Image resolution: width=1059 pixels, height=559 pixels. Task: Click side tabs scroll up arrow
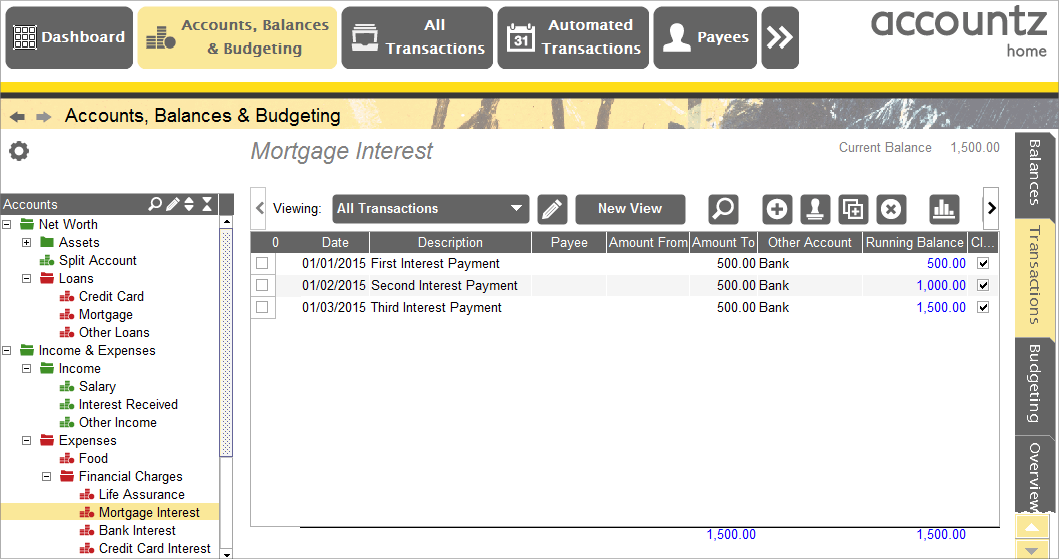[1032, 526]
